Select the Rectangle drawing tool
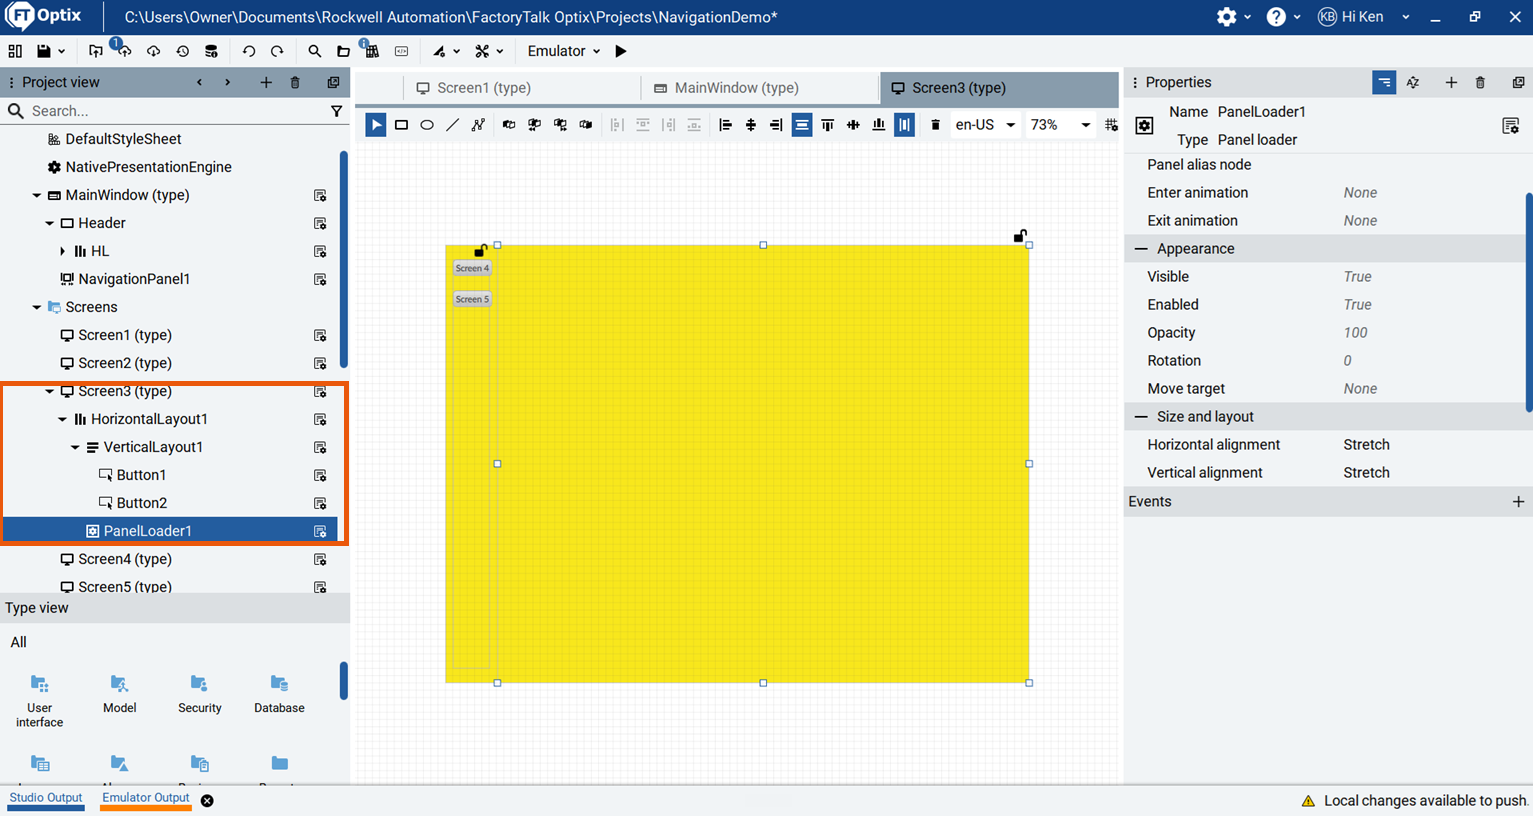Viewport: 1533px width, 816px height. click(x=401, y=125)
